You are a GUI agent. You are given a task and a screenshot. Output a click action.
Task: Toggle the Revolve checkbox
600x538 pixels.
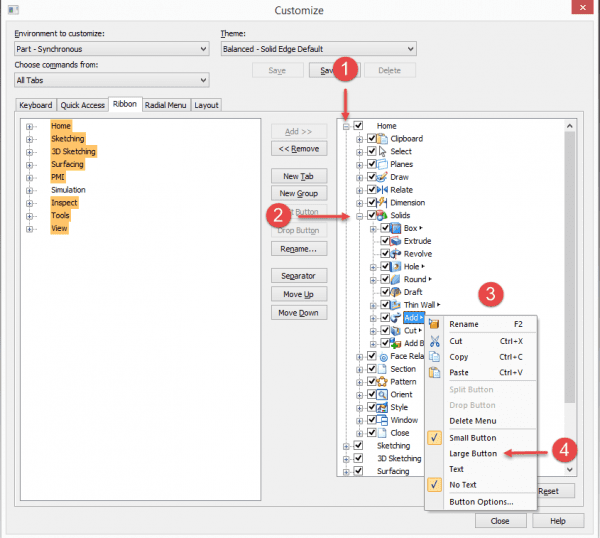coord(385,253)
